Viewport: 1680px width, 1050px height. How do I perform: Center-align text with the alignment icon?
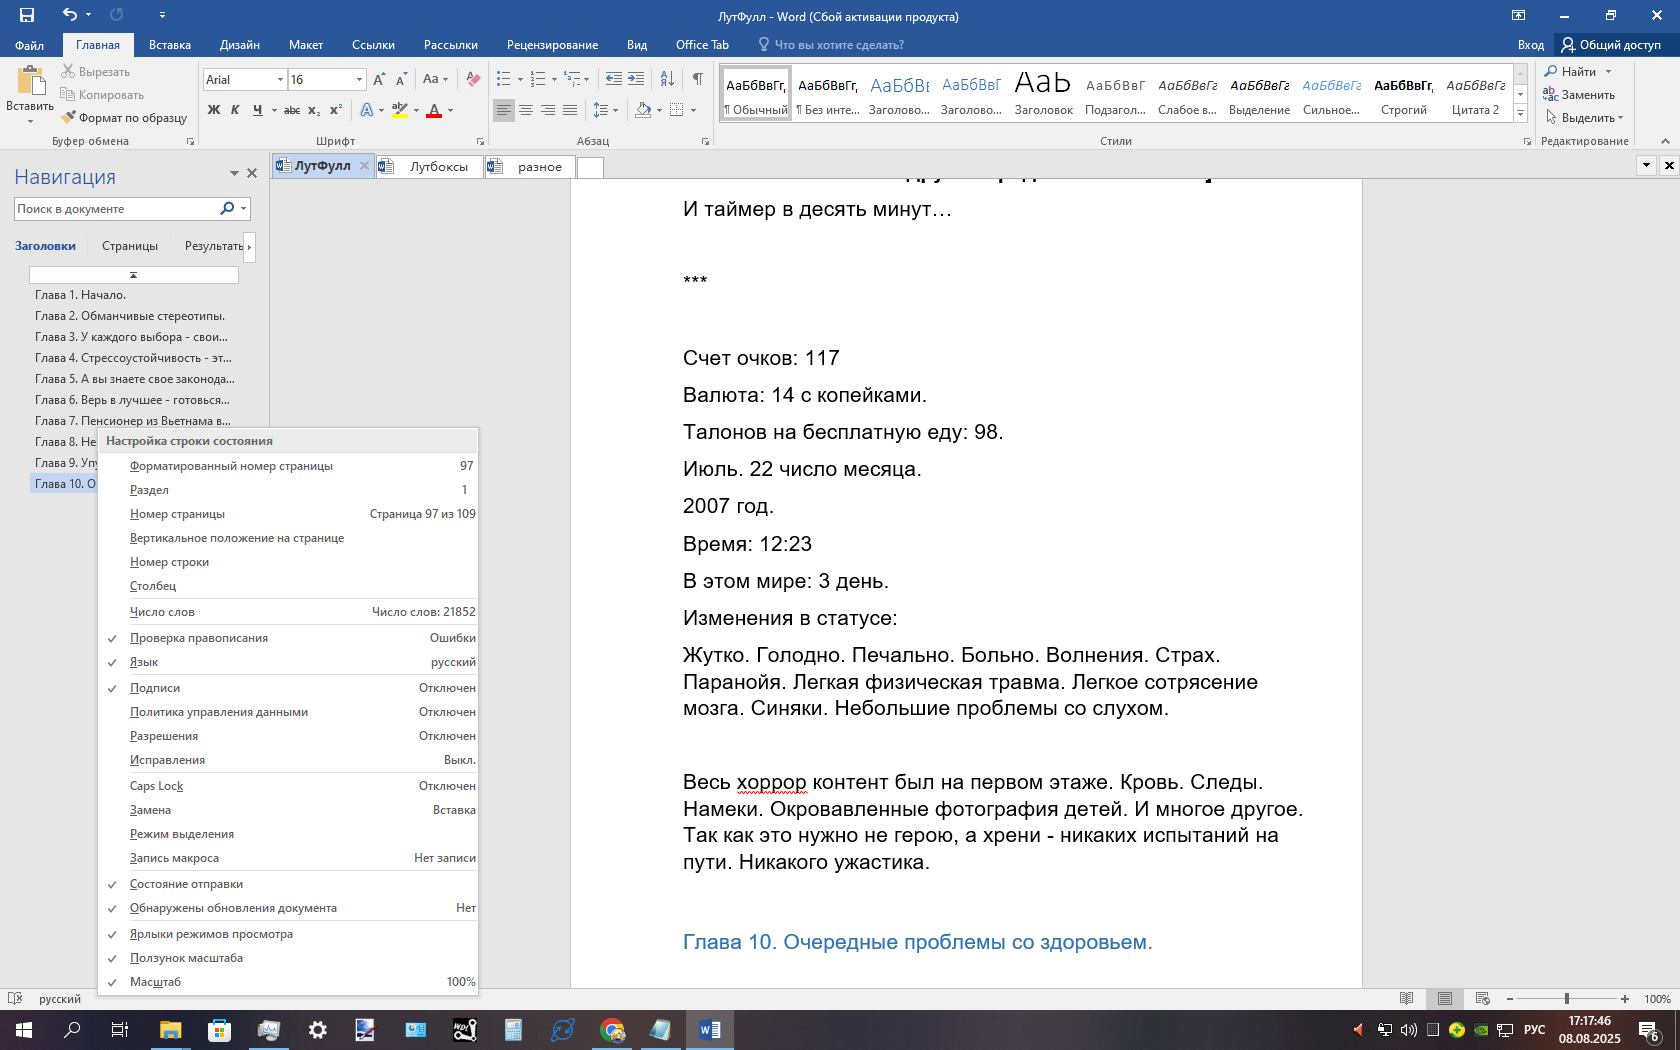(x=526, y=110)
